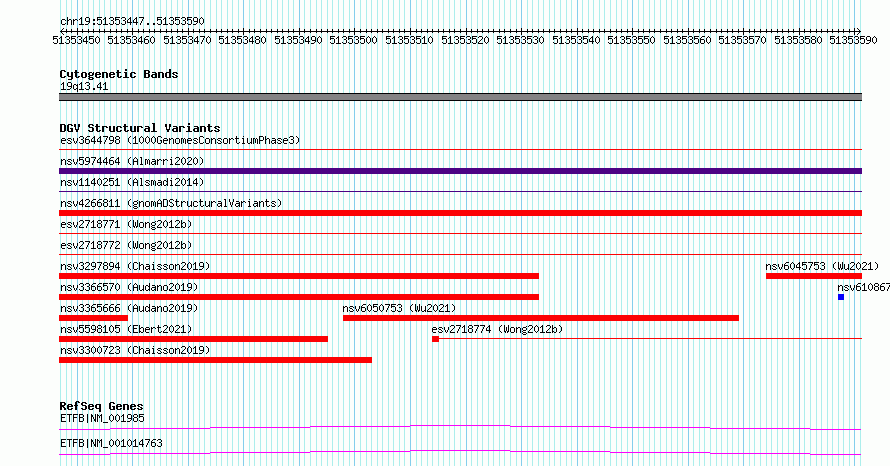Select ruler position 51353540
The image size is (890, 466).
pyautogui.click(x=576, y=40)
